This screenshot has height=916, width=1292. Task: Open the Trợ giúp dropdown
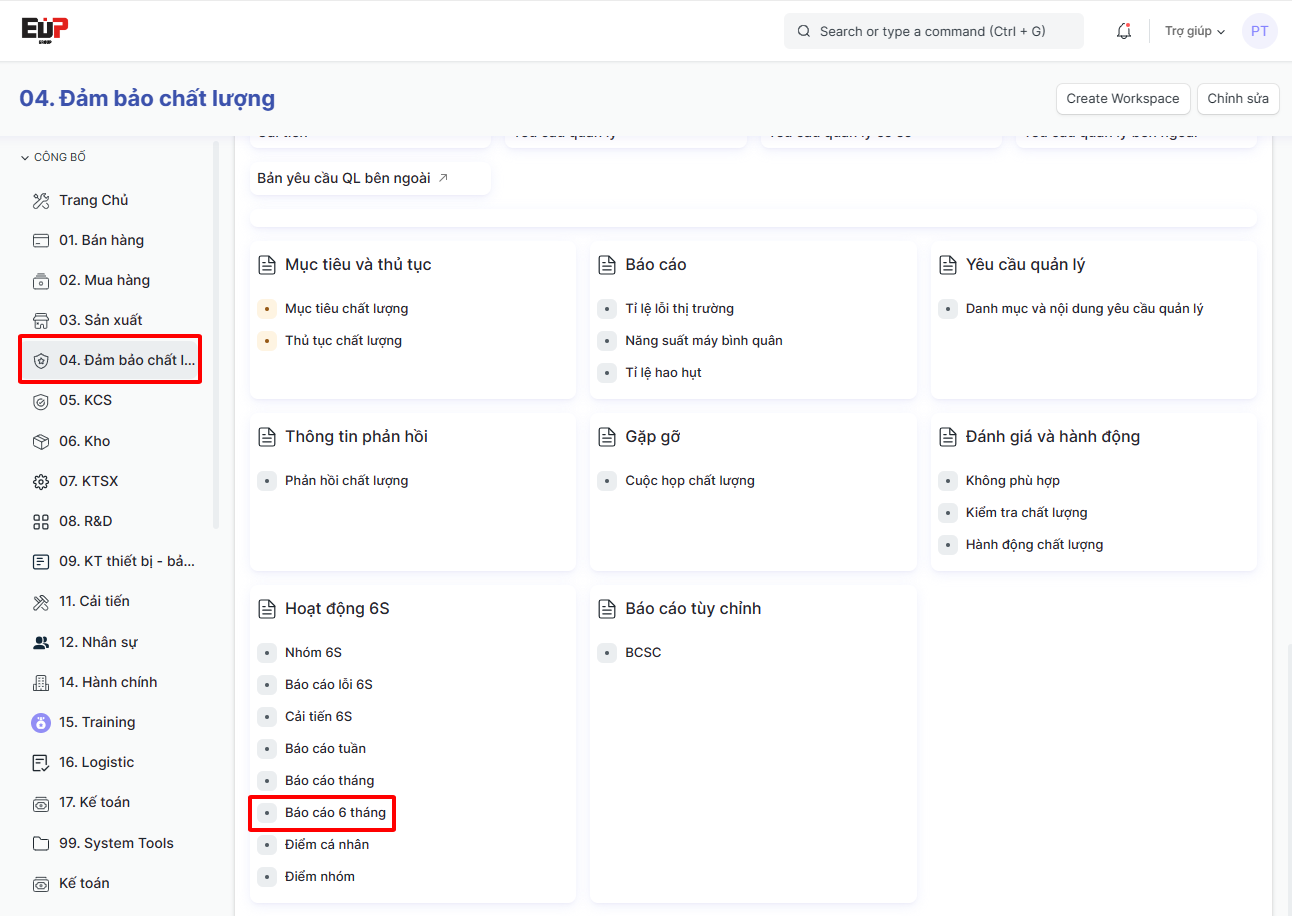1194,31
